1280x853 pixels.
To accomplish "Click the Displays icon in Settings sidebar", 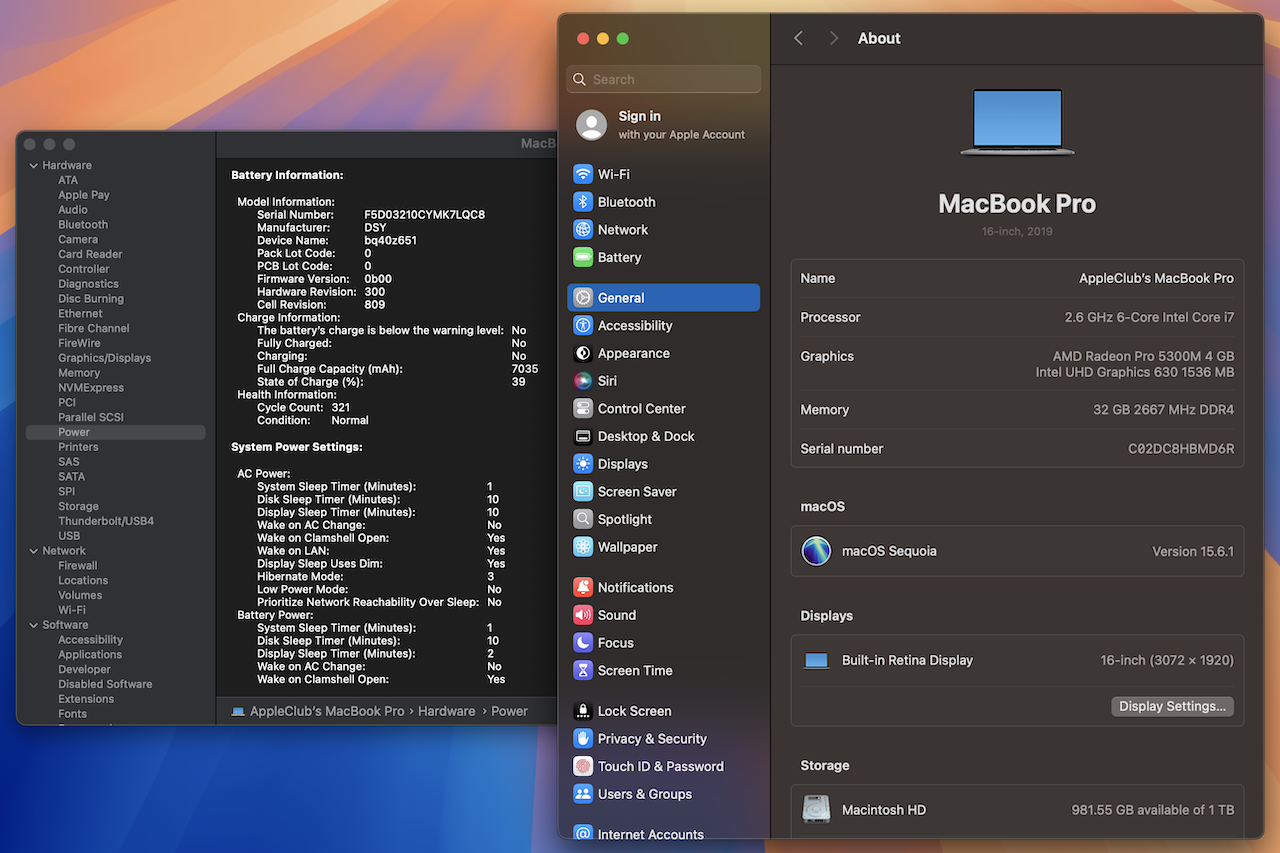I will point(583,464).
